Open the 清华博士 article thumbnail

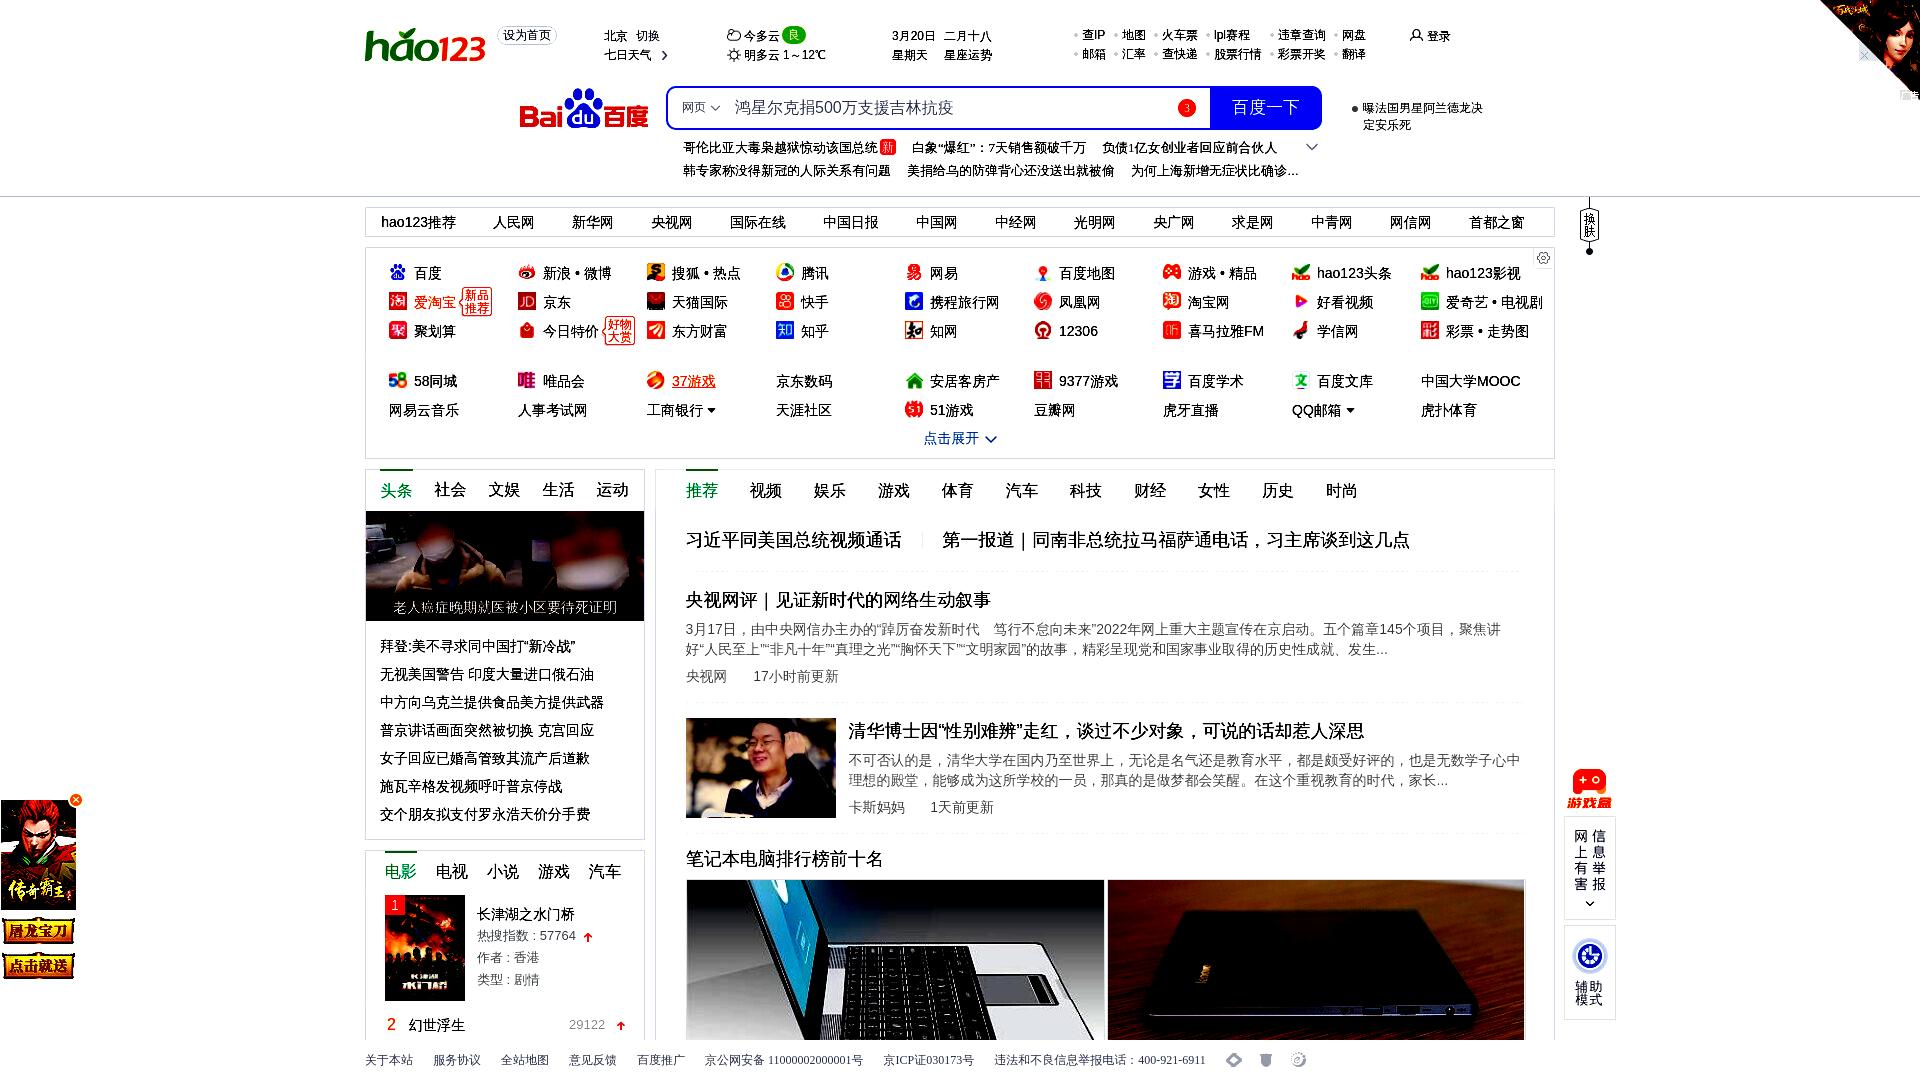[x=761, y=768]
